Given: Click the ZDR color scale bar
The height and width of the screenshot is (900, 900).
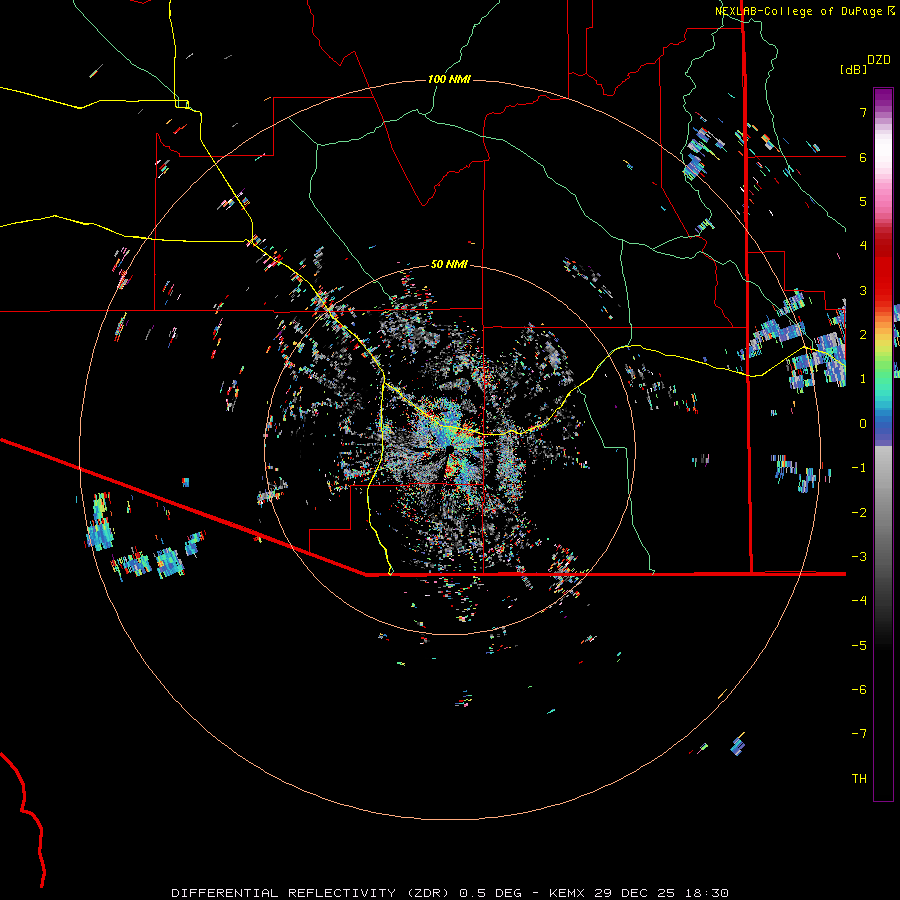Looking at the screenshot, I should click(x=883, y=444).
